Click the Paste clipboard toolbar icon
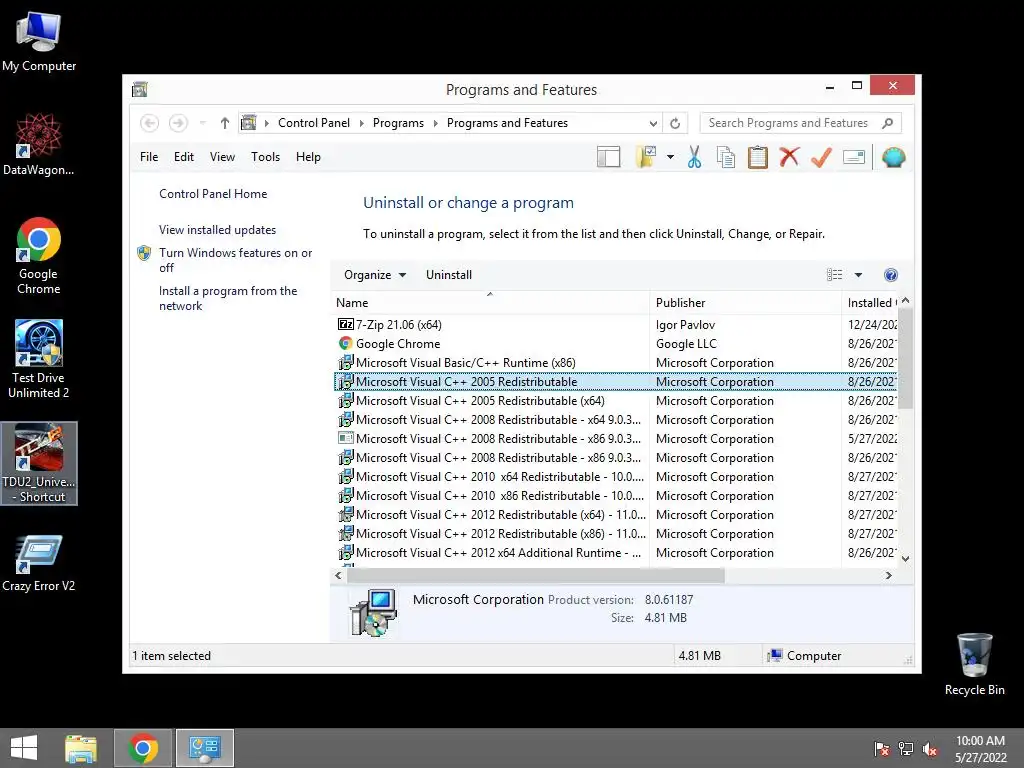Image resolution: width=1024 pixels, height=768 pixels. [758, 157]
